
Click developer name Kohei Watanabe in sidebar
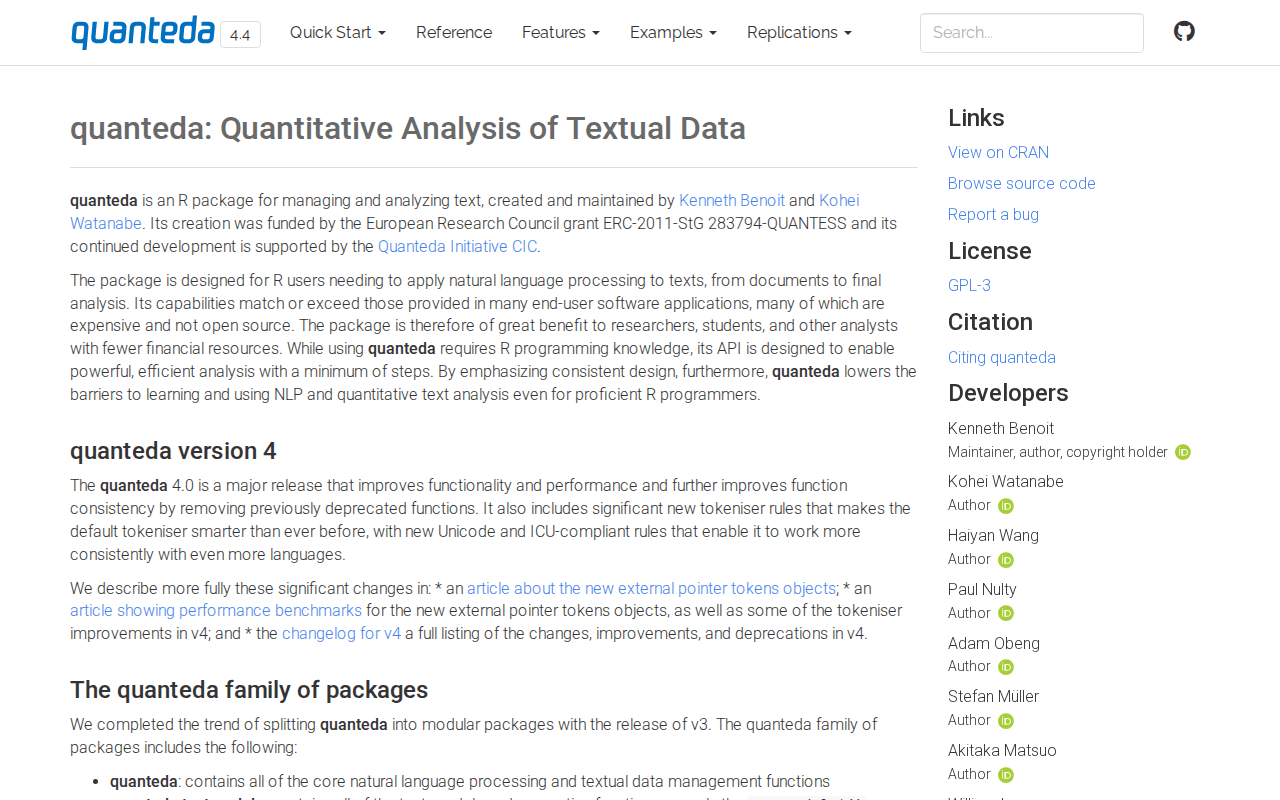[x=1006, y=481]
